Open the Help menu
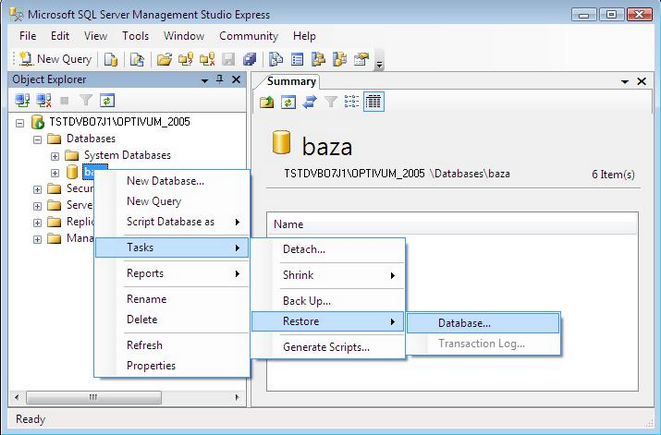Image resolution: width=661 pixels, height=435 pixels. coord(304,36)
